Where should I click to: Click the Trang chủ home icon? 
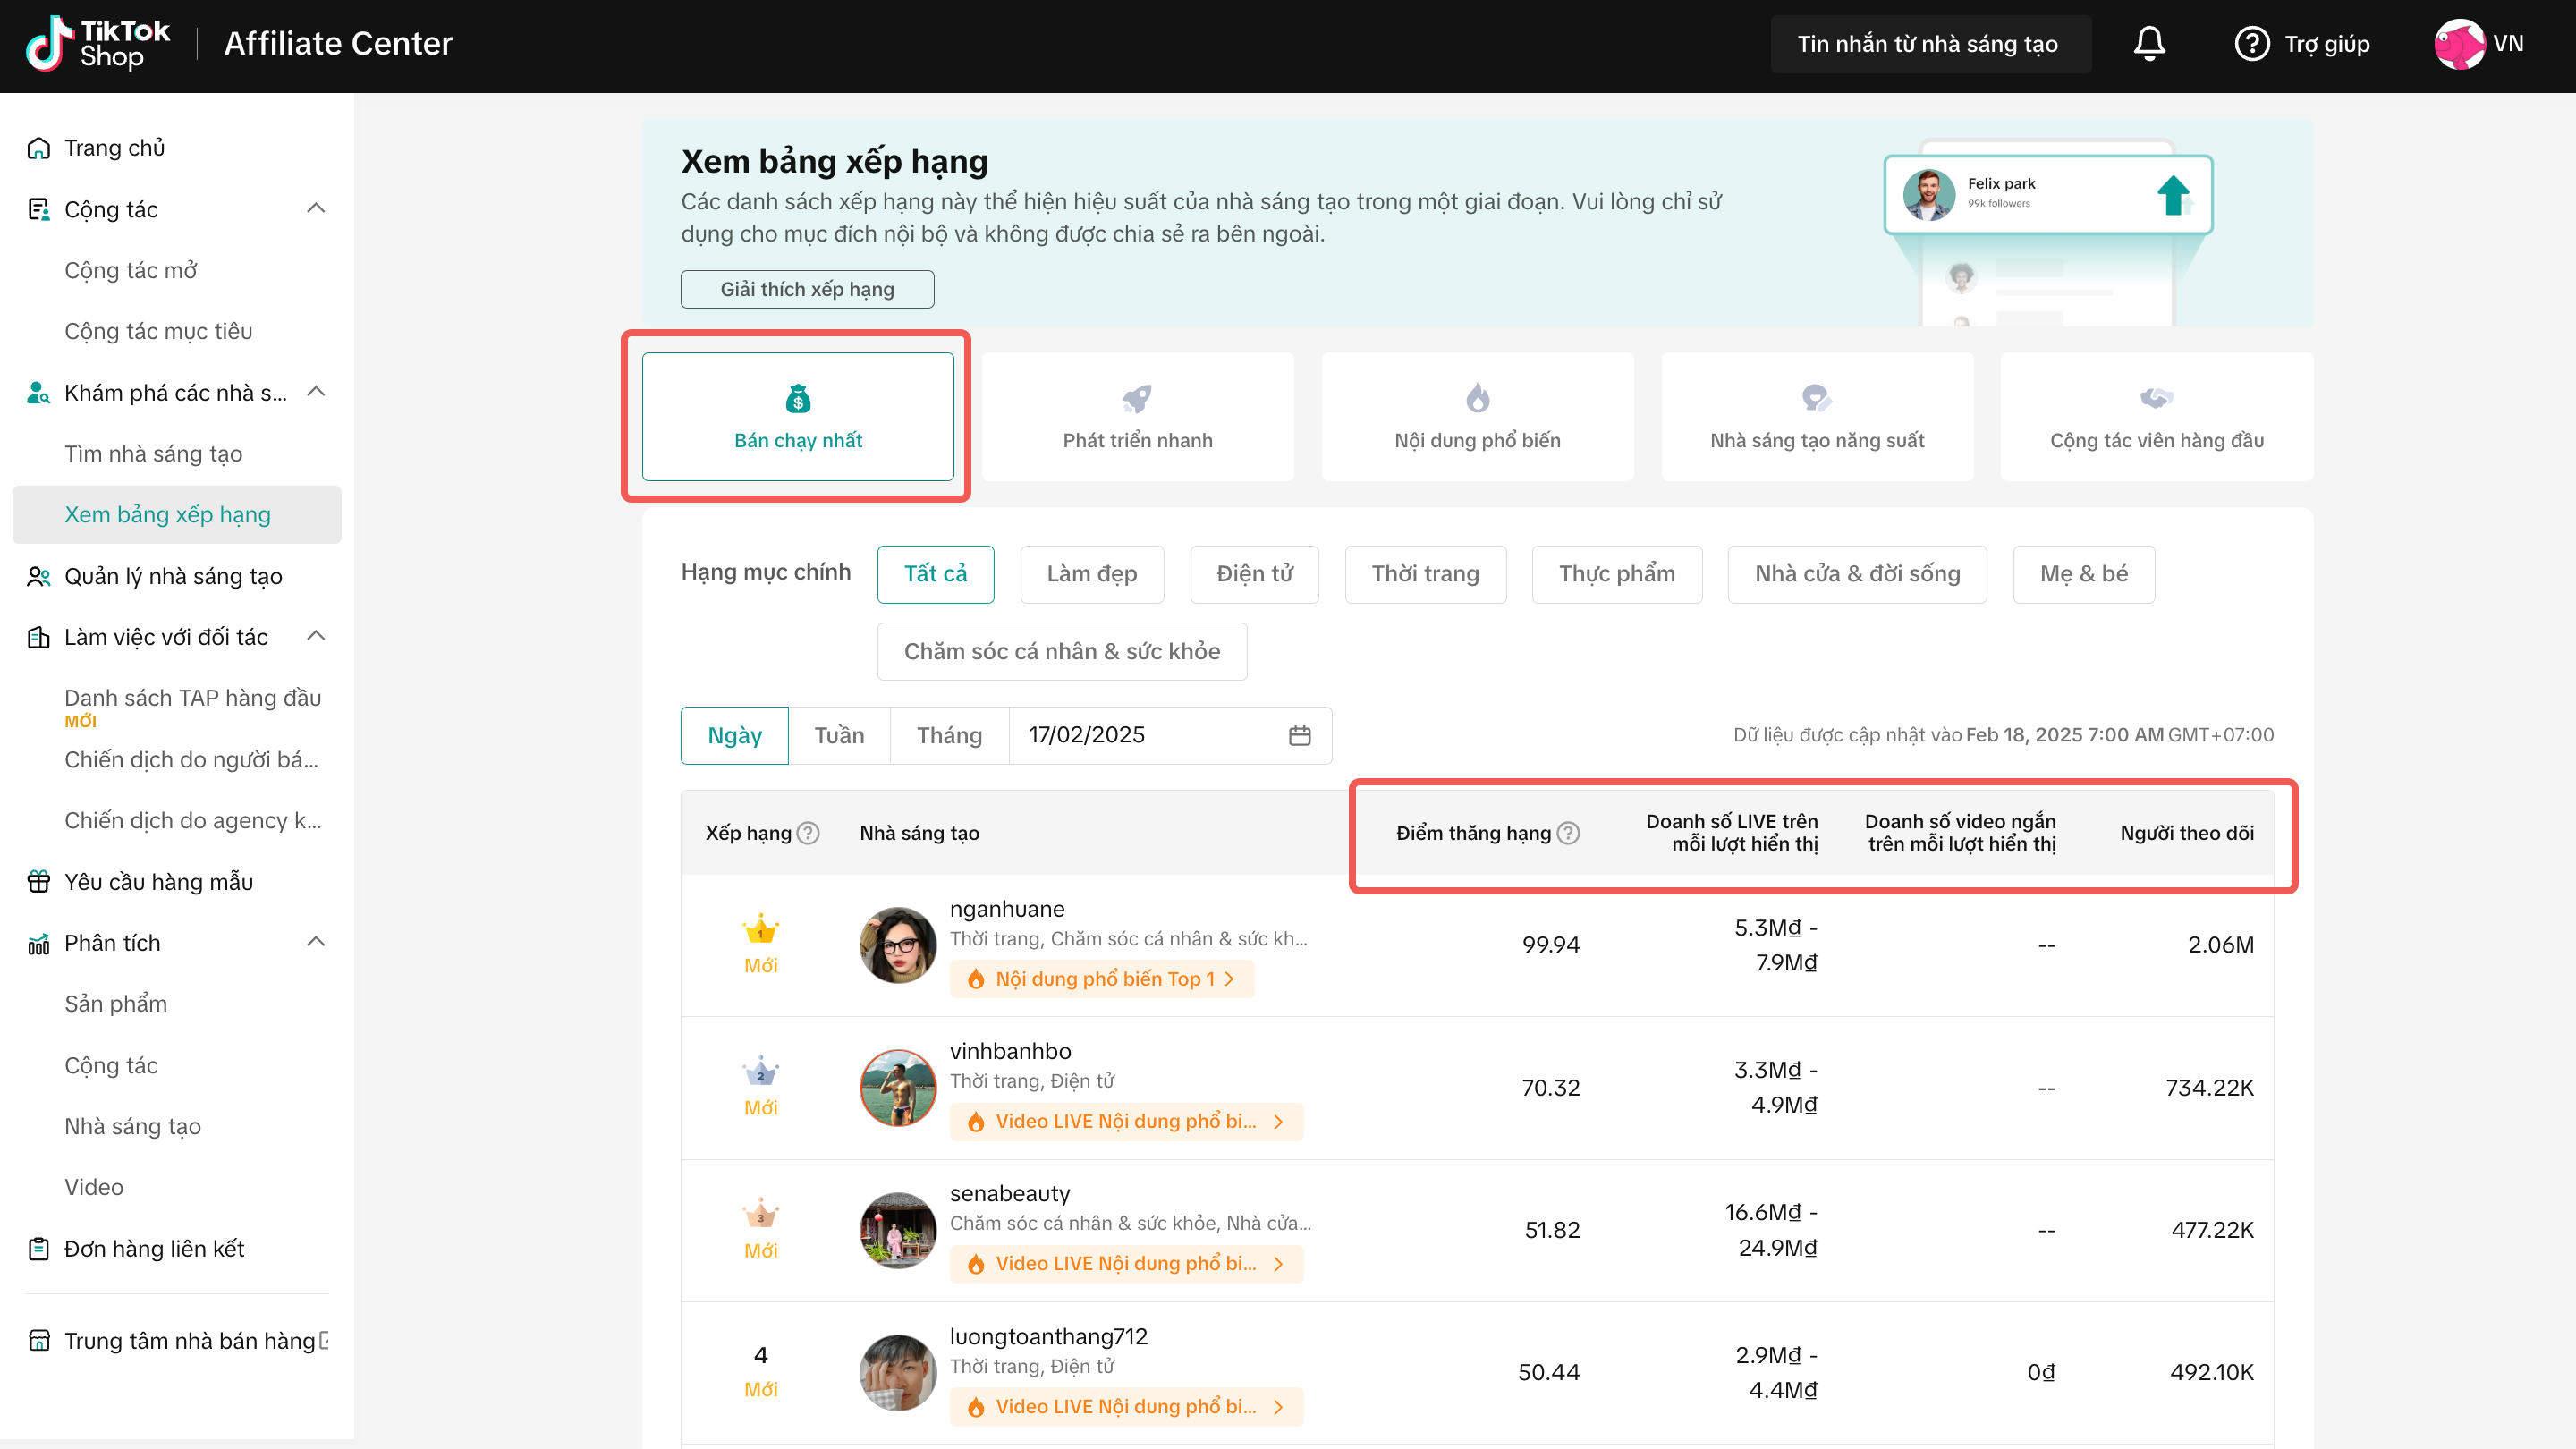pos(39,148)
